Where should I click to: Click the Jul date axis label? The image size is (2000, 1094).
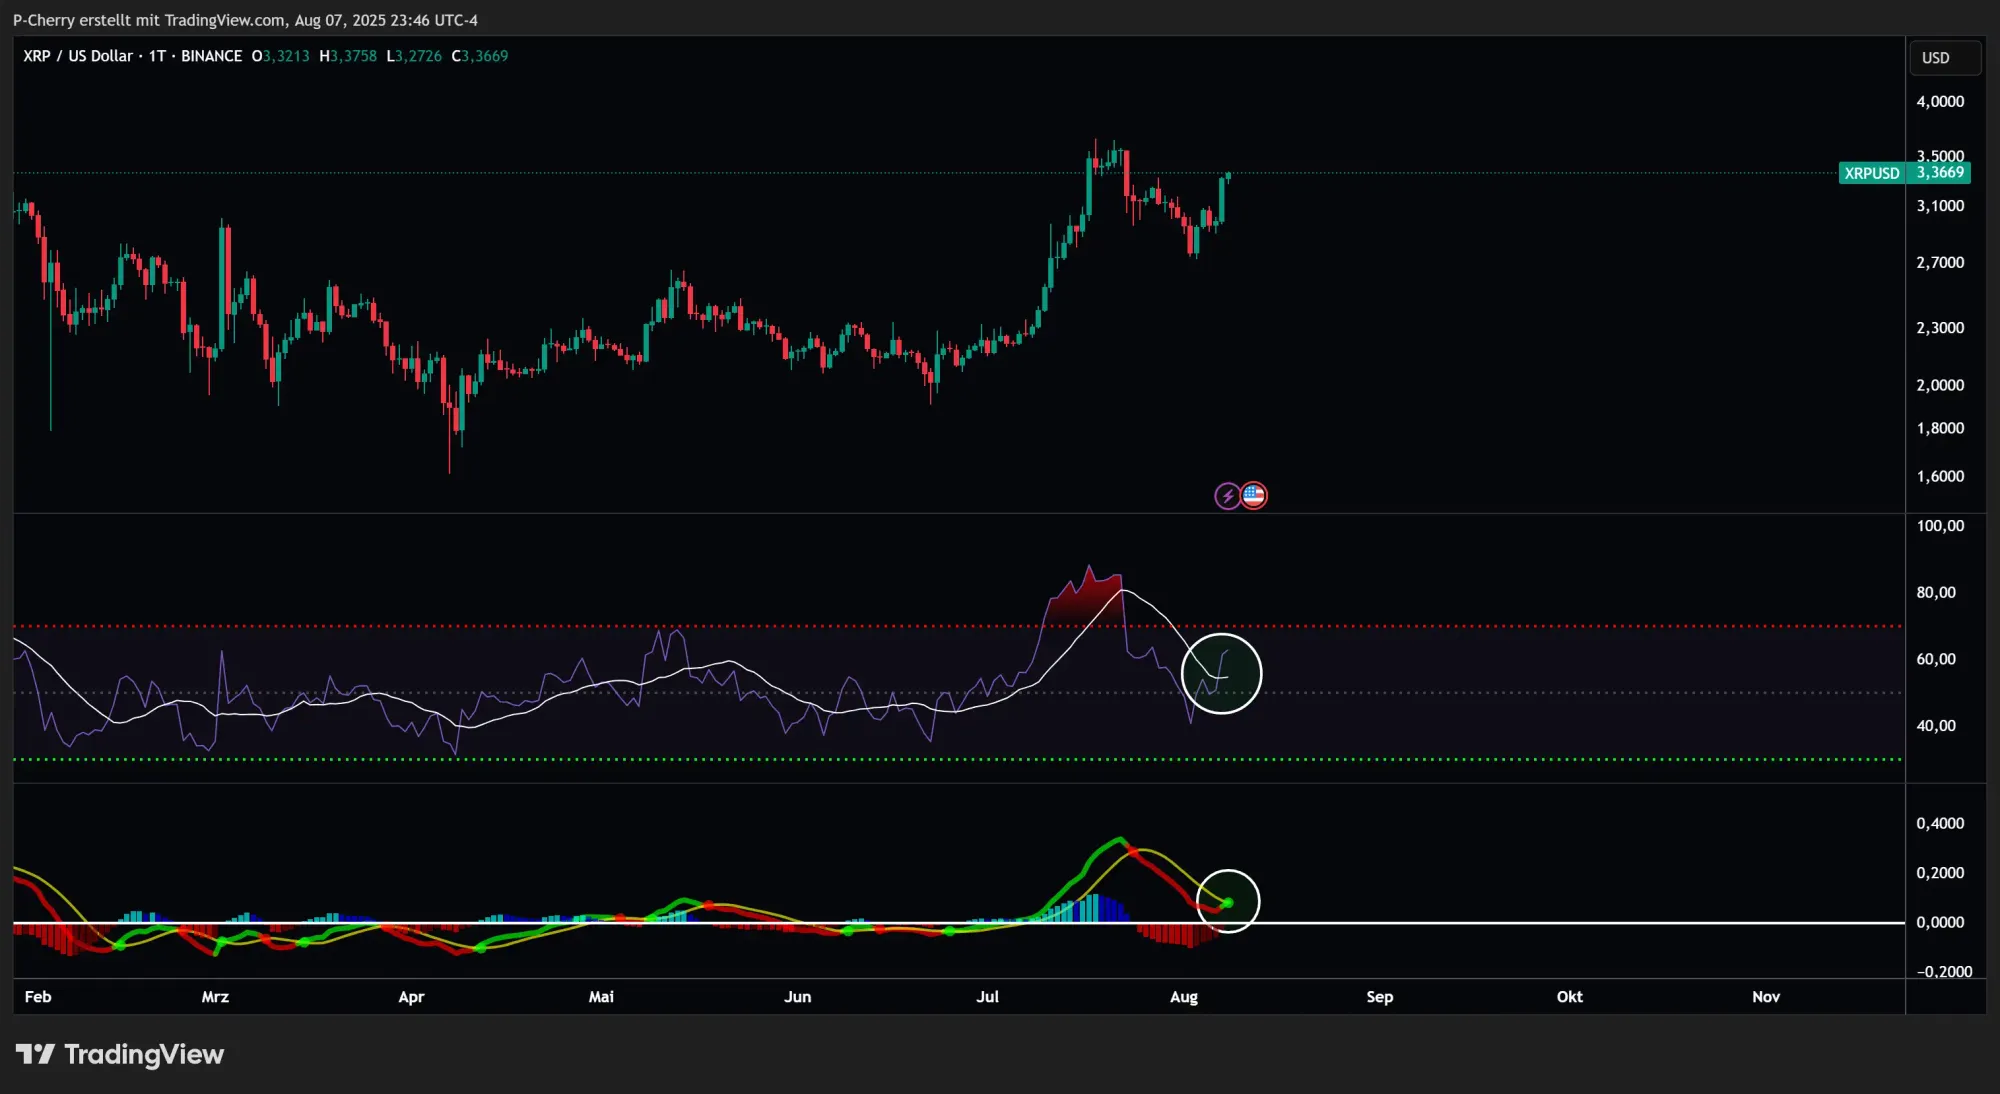[x=987, y=997]
